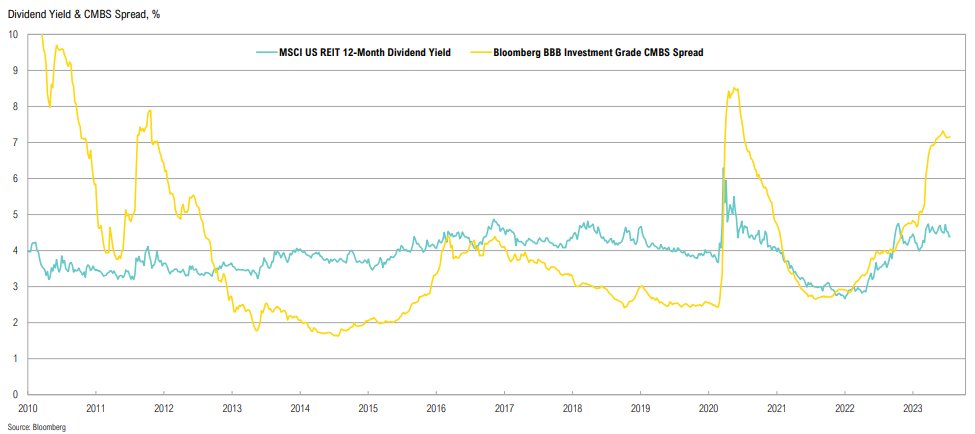
Task: Select the MSCI US REIT Dividend Yield legend label
Action: (365, 52)
